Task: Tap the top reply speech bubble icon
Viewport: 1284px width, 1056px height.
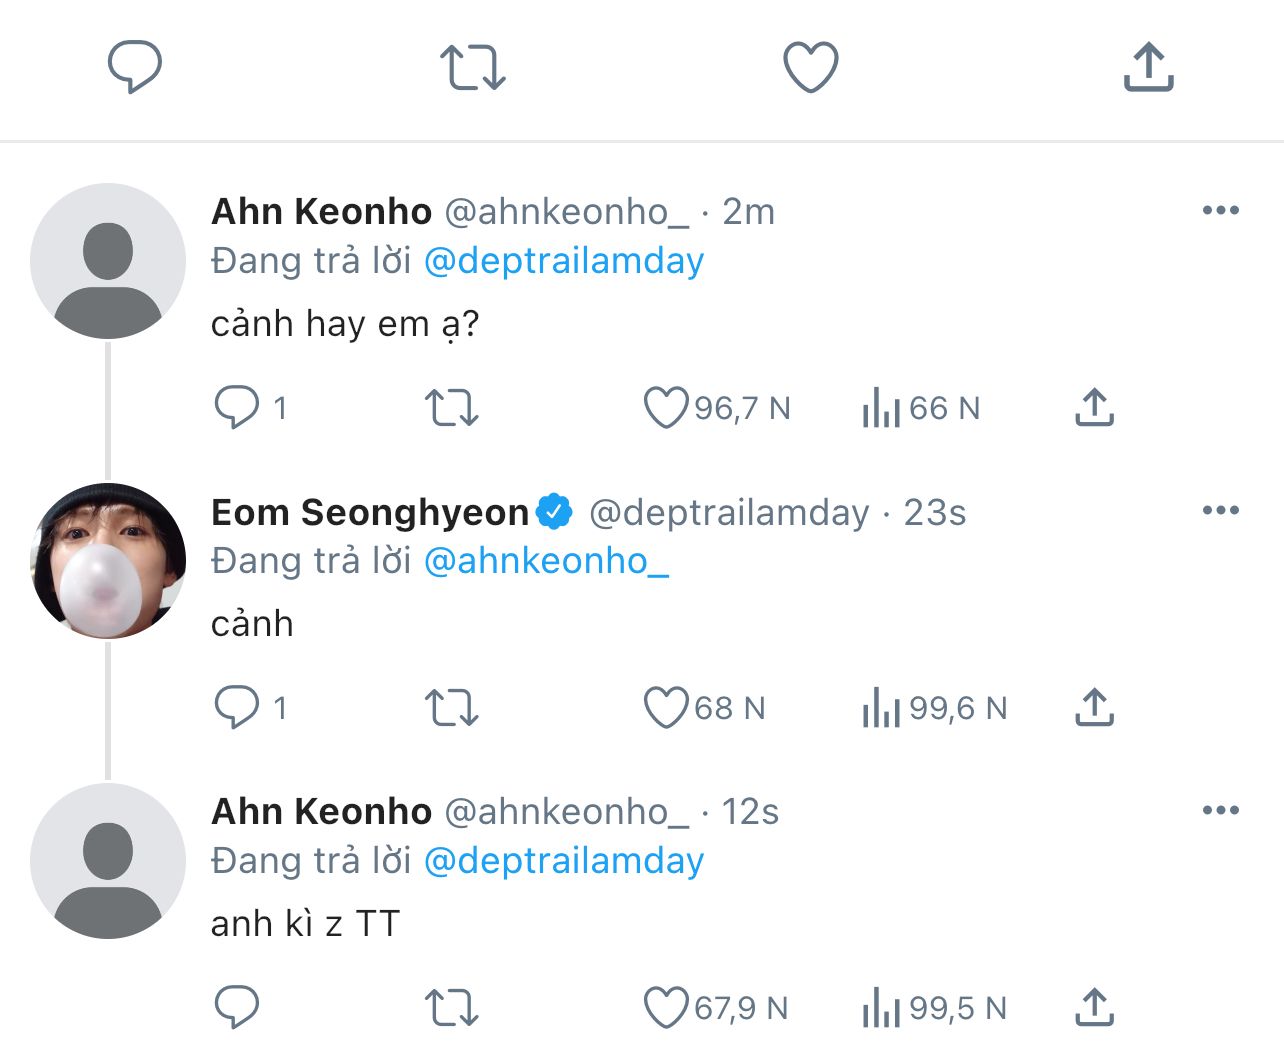Action: 134,67
